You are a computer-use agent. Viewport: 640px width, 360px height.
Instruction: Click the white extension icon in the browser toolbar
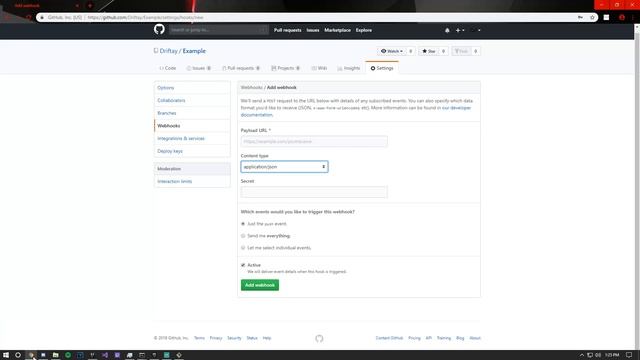coord(606,17)
